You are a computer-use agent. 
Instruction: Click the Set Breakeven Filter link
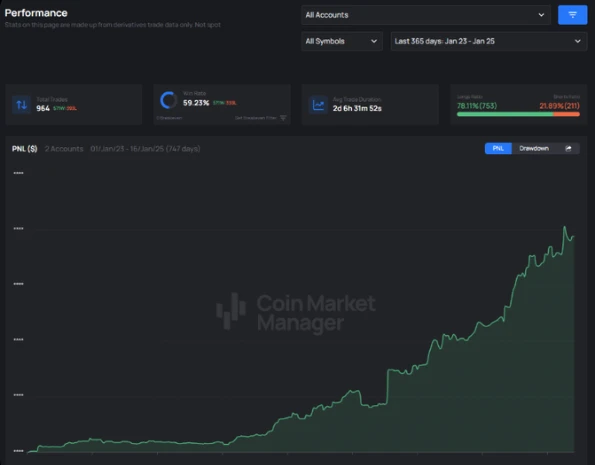[256, 118]
